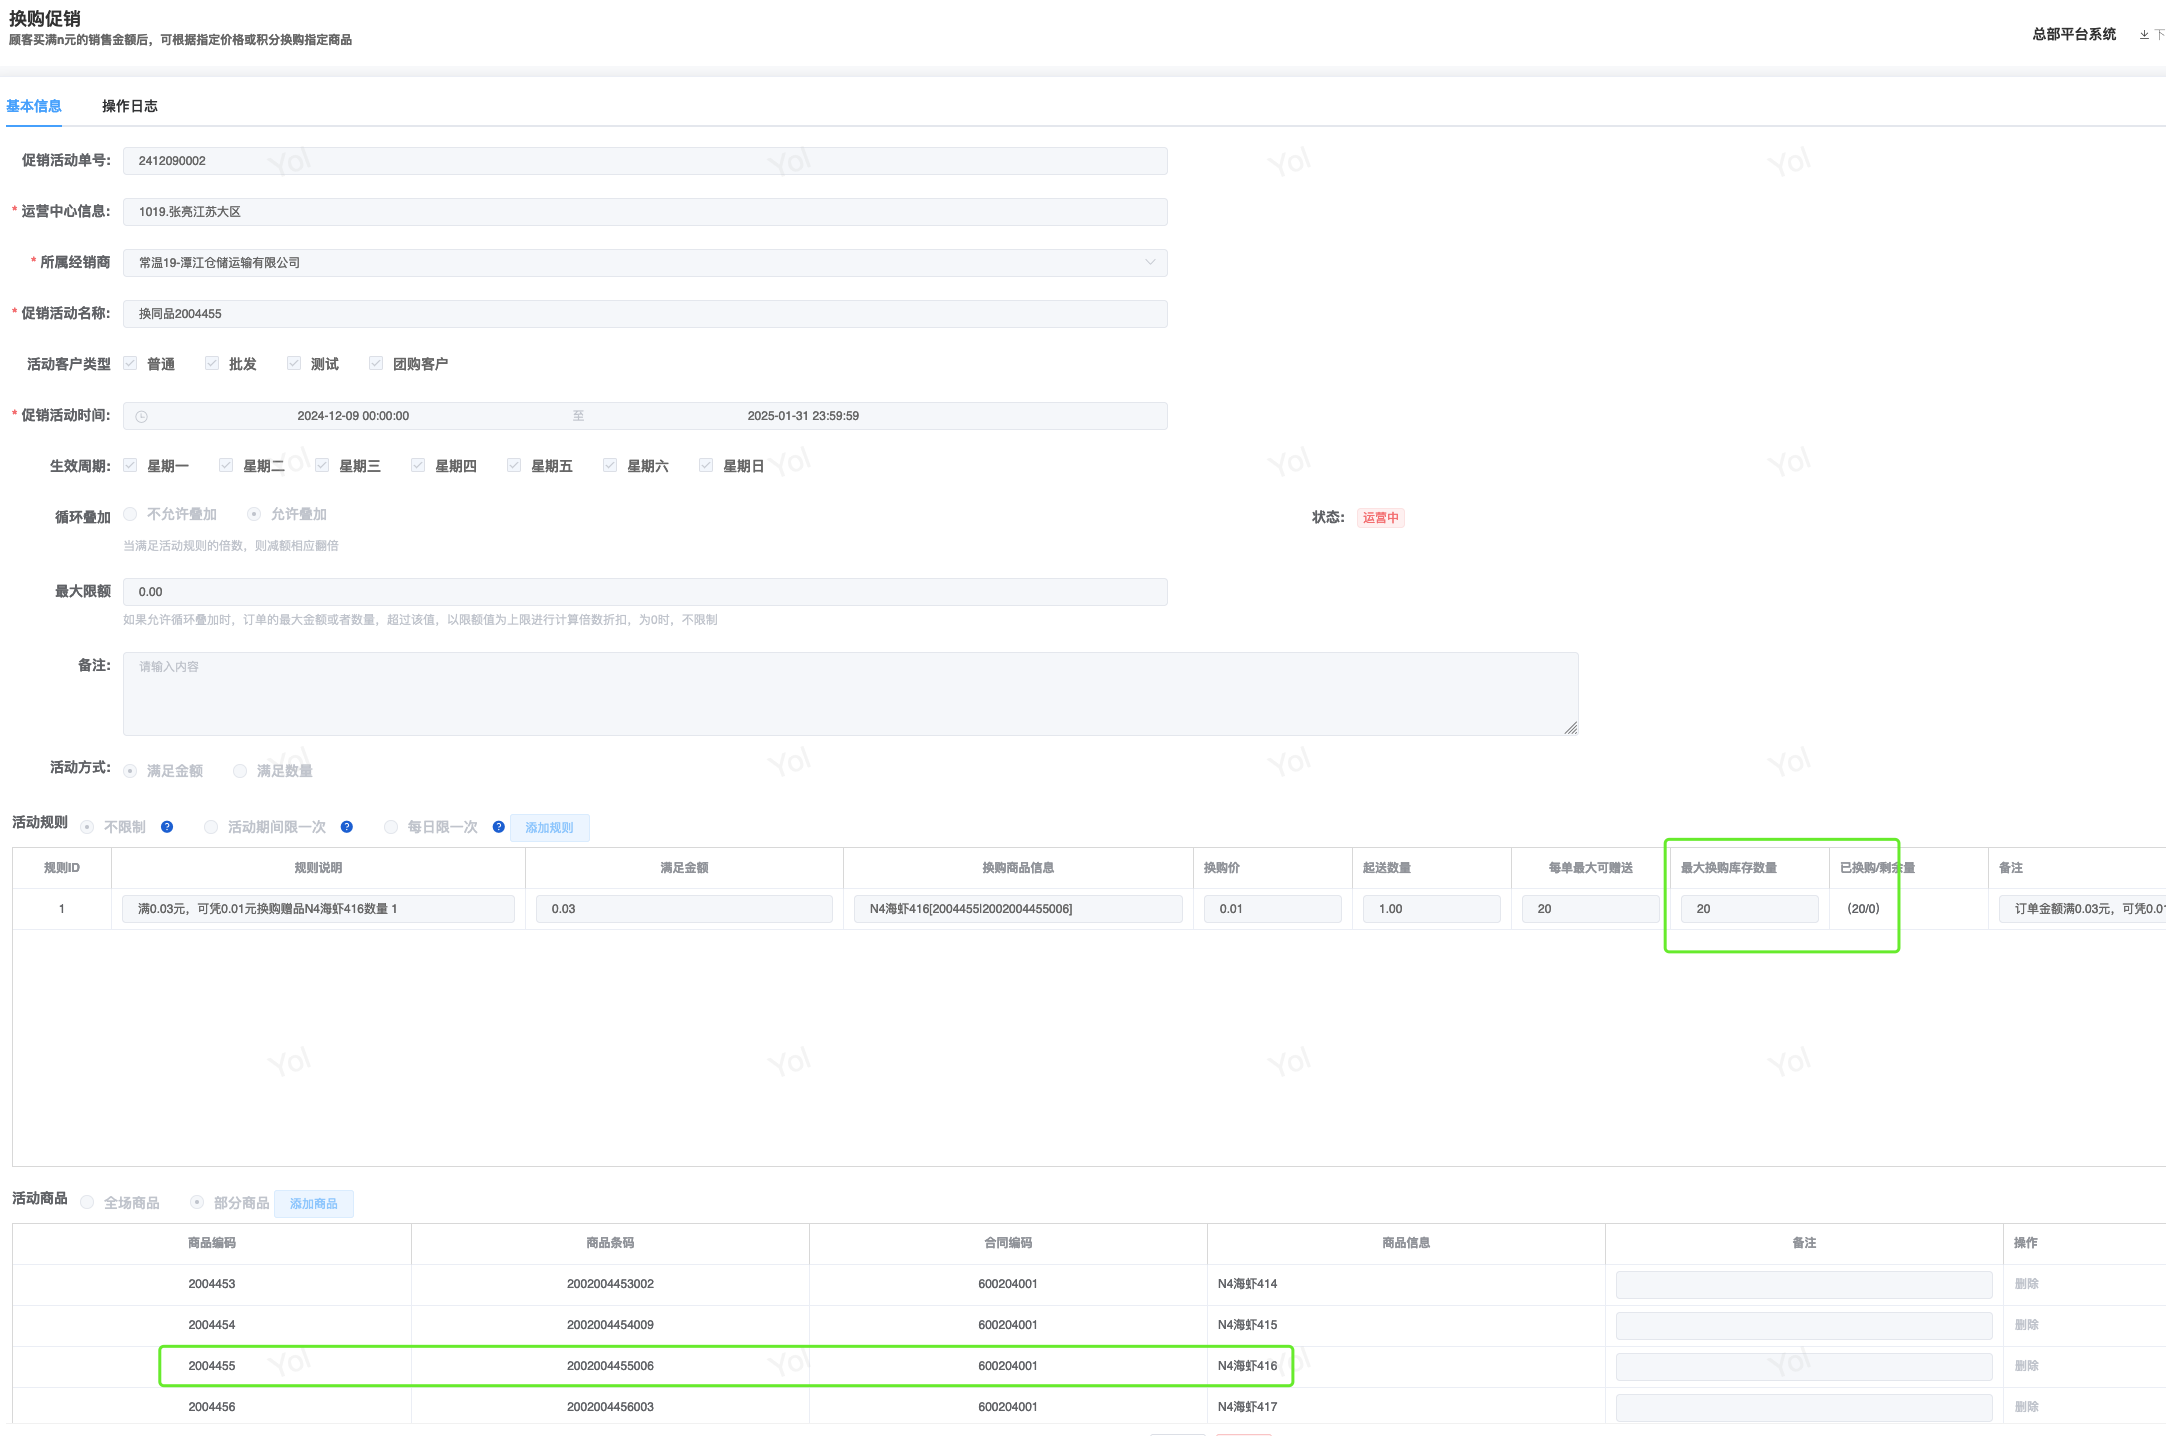Click the 添加规则 button
The image size is (2166, 1436).
pos(549,827)
